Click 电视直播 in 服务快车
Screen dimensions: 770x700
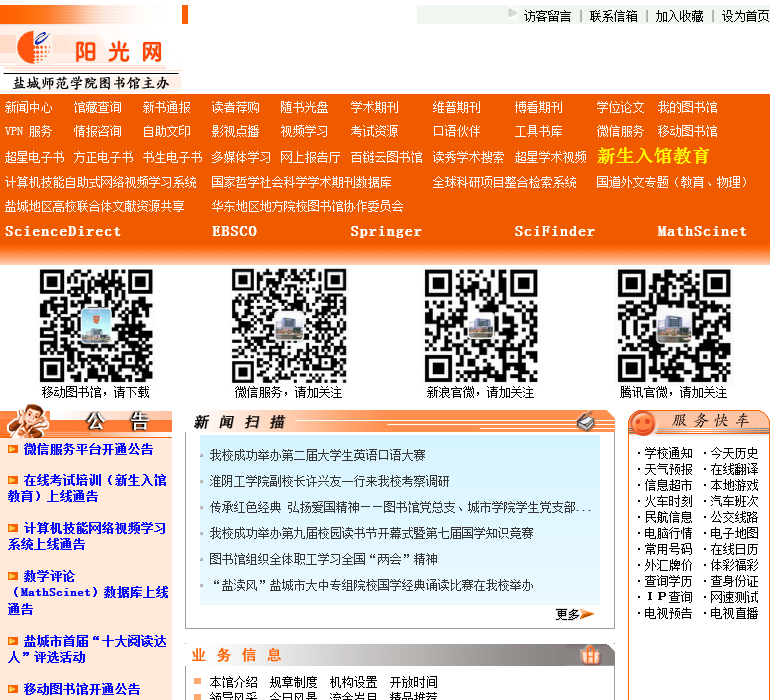734,614
